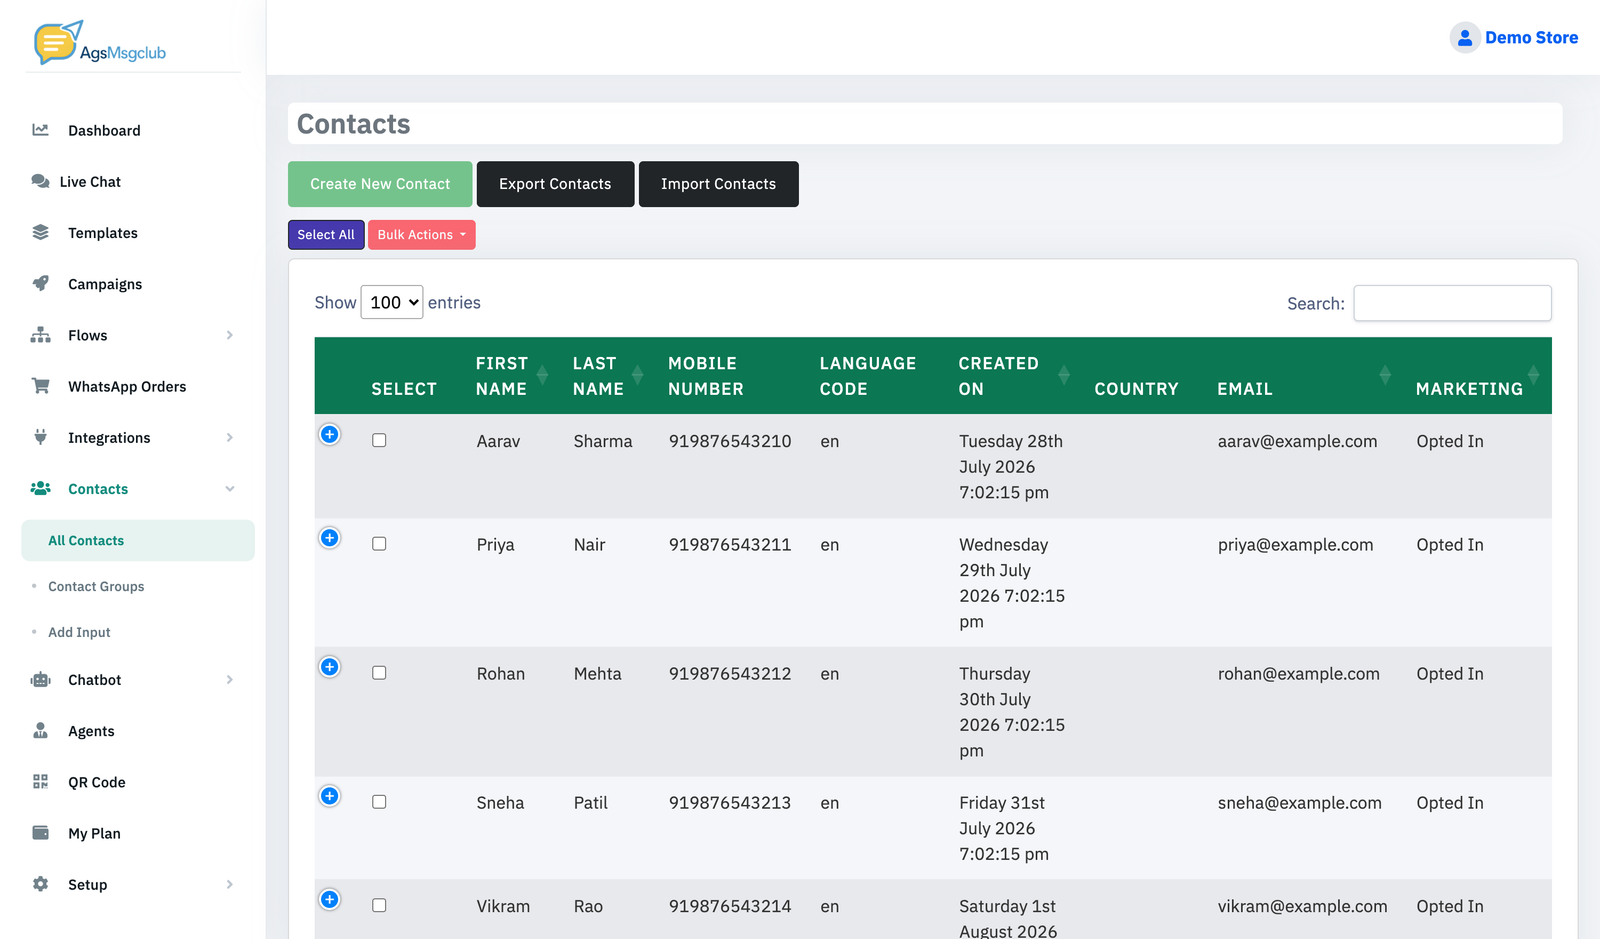Click email priya@example.com

coord(1295,545)
